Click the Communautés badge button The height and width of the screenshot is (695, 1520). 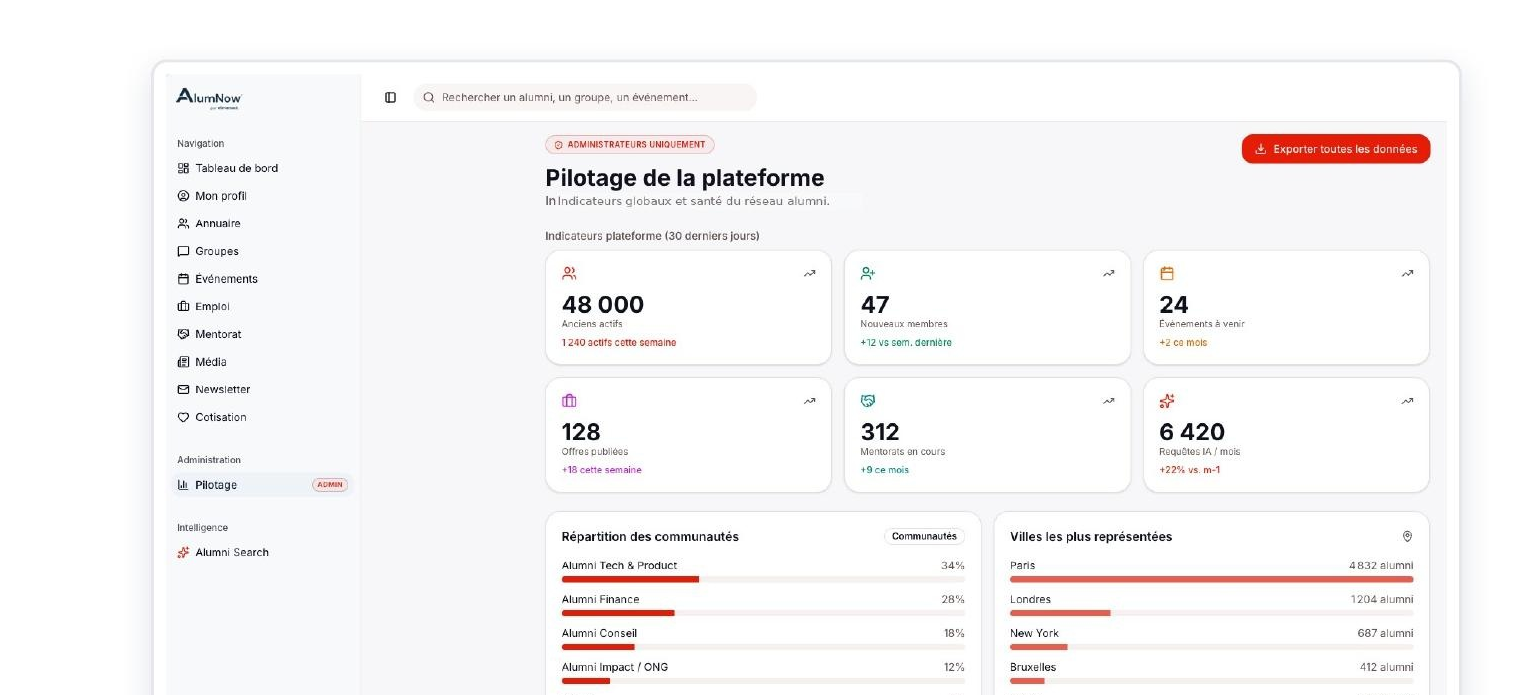[924, 536]
